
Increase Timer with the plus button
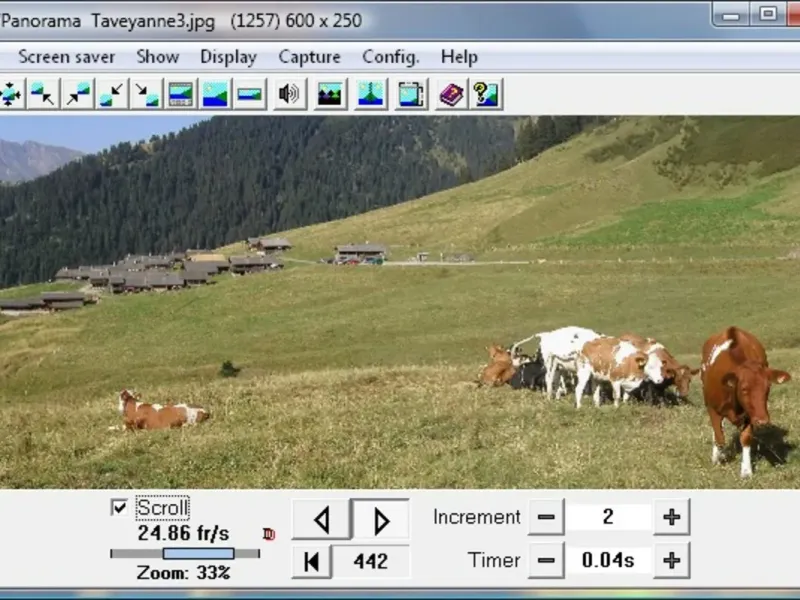click(671, 561)
